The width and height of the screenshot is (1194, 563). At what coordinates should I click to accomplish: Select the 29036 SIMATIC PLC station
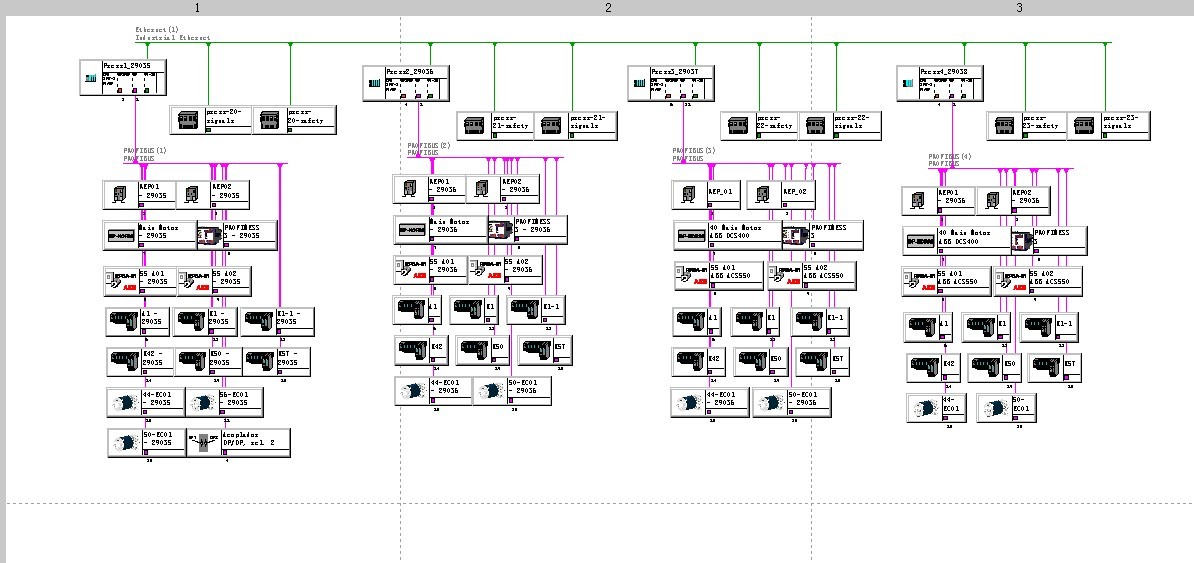pos(406,83)
